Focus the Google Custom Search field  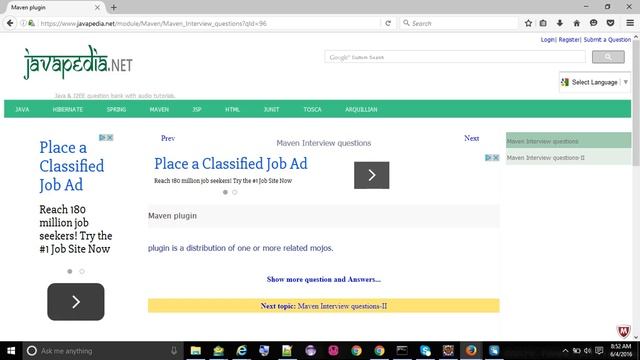point(455,57)
